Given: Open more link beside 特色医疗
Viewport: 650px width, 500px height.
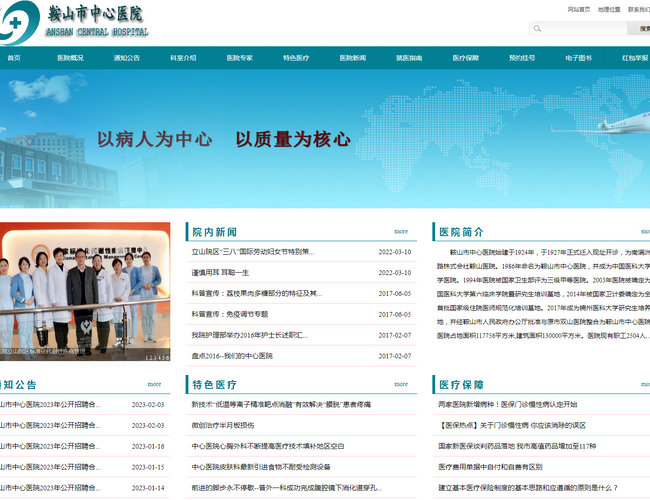Looking at the screenshot, I should click(x=400, y=383).
